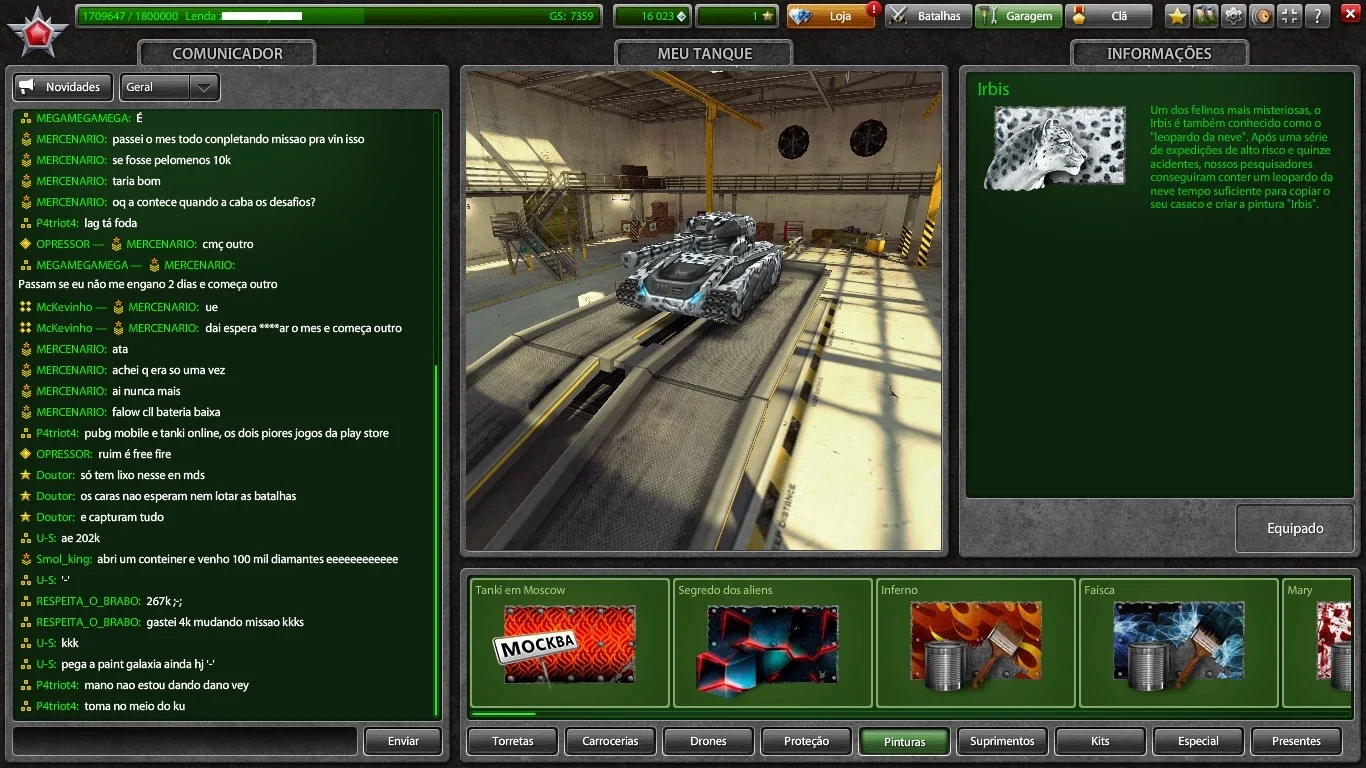Toggle fullscreen mode icon
This screenshot has height=768, width=1366.
(1290, 16)
